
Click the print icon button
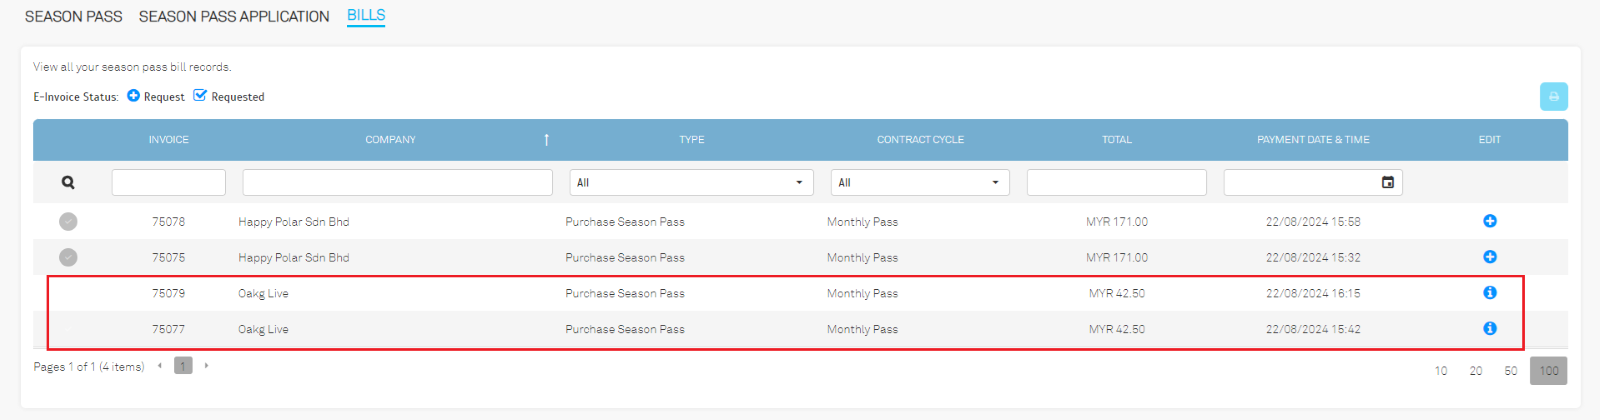[x=1553, y=97]
